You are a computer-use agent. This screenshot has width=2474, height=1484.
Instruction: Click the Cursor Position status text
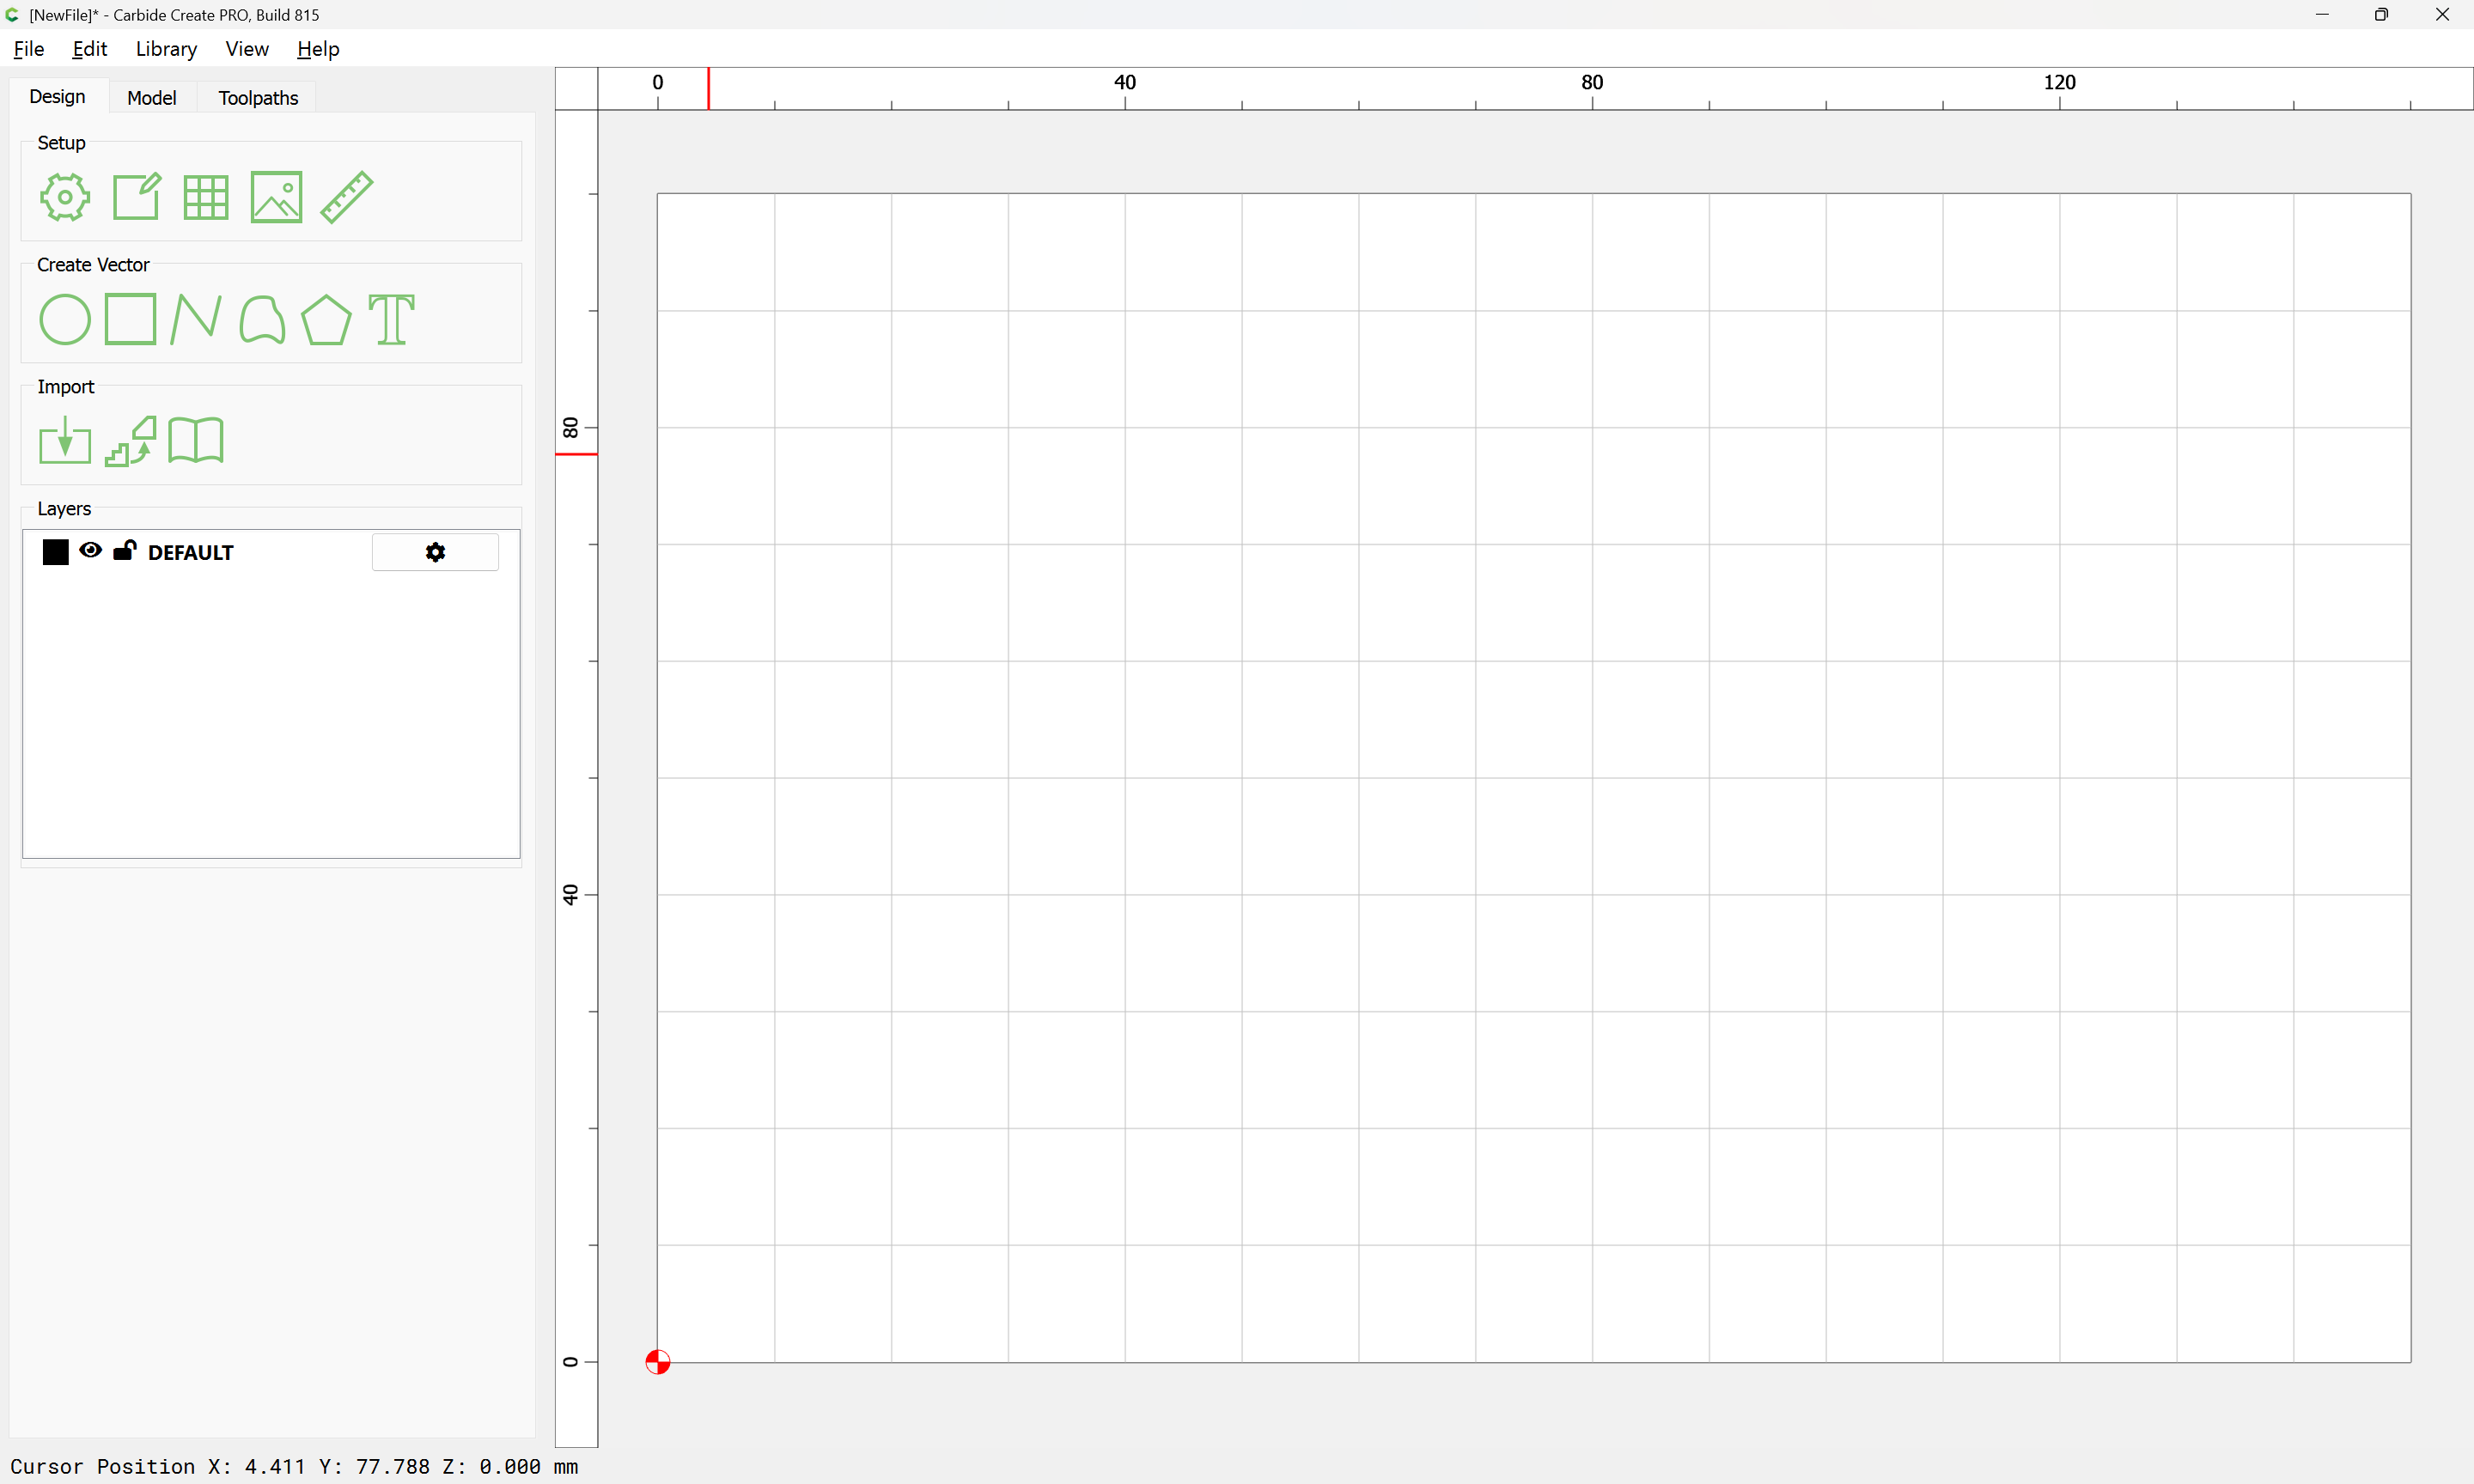294,1466
